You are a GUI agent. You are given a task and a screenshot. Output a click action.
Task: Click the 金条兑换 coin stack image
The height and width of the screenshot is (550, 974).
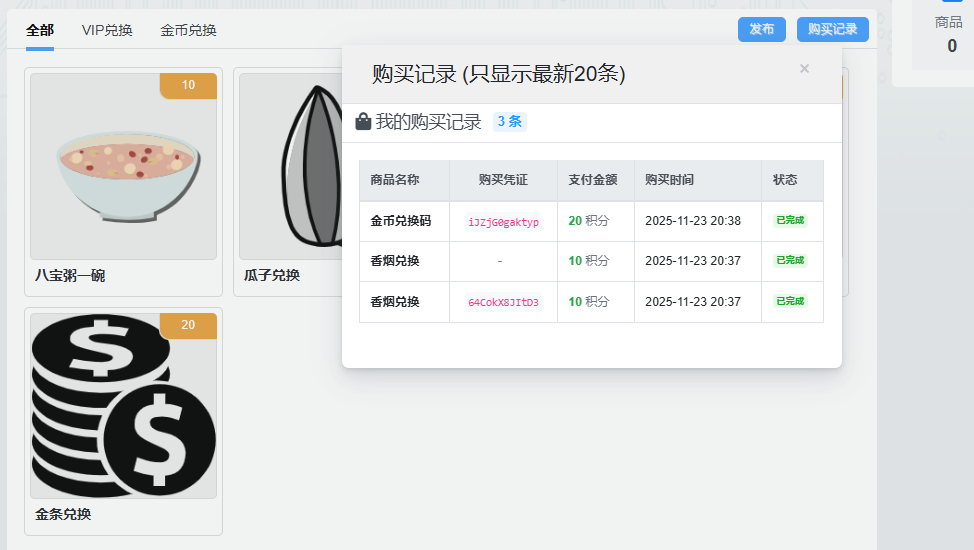click(124, 405)
